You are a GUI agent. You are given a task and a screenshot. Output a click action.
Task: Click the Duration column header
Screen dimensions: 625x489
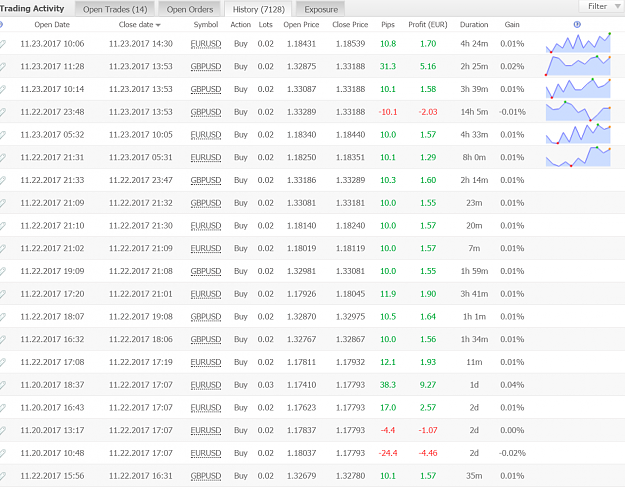tap(474, 24)
